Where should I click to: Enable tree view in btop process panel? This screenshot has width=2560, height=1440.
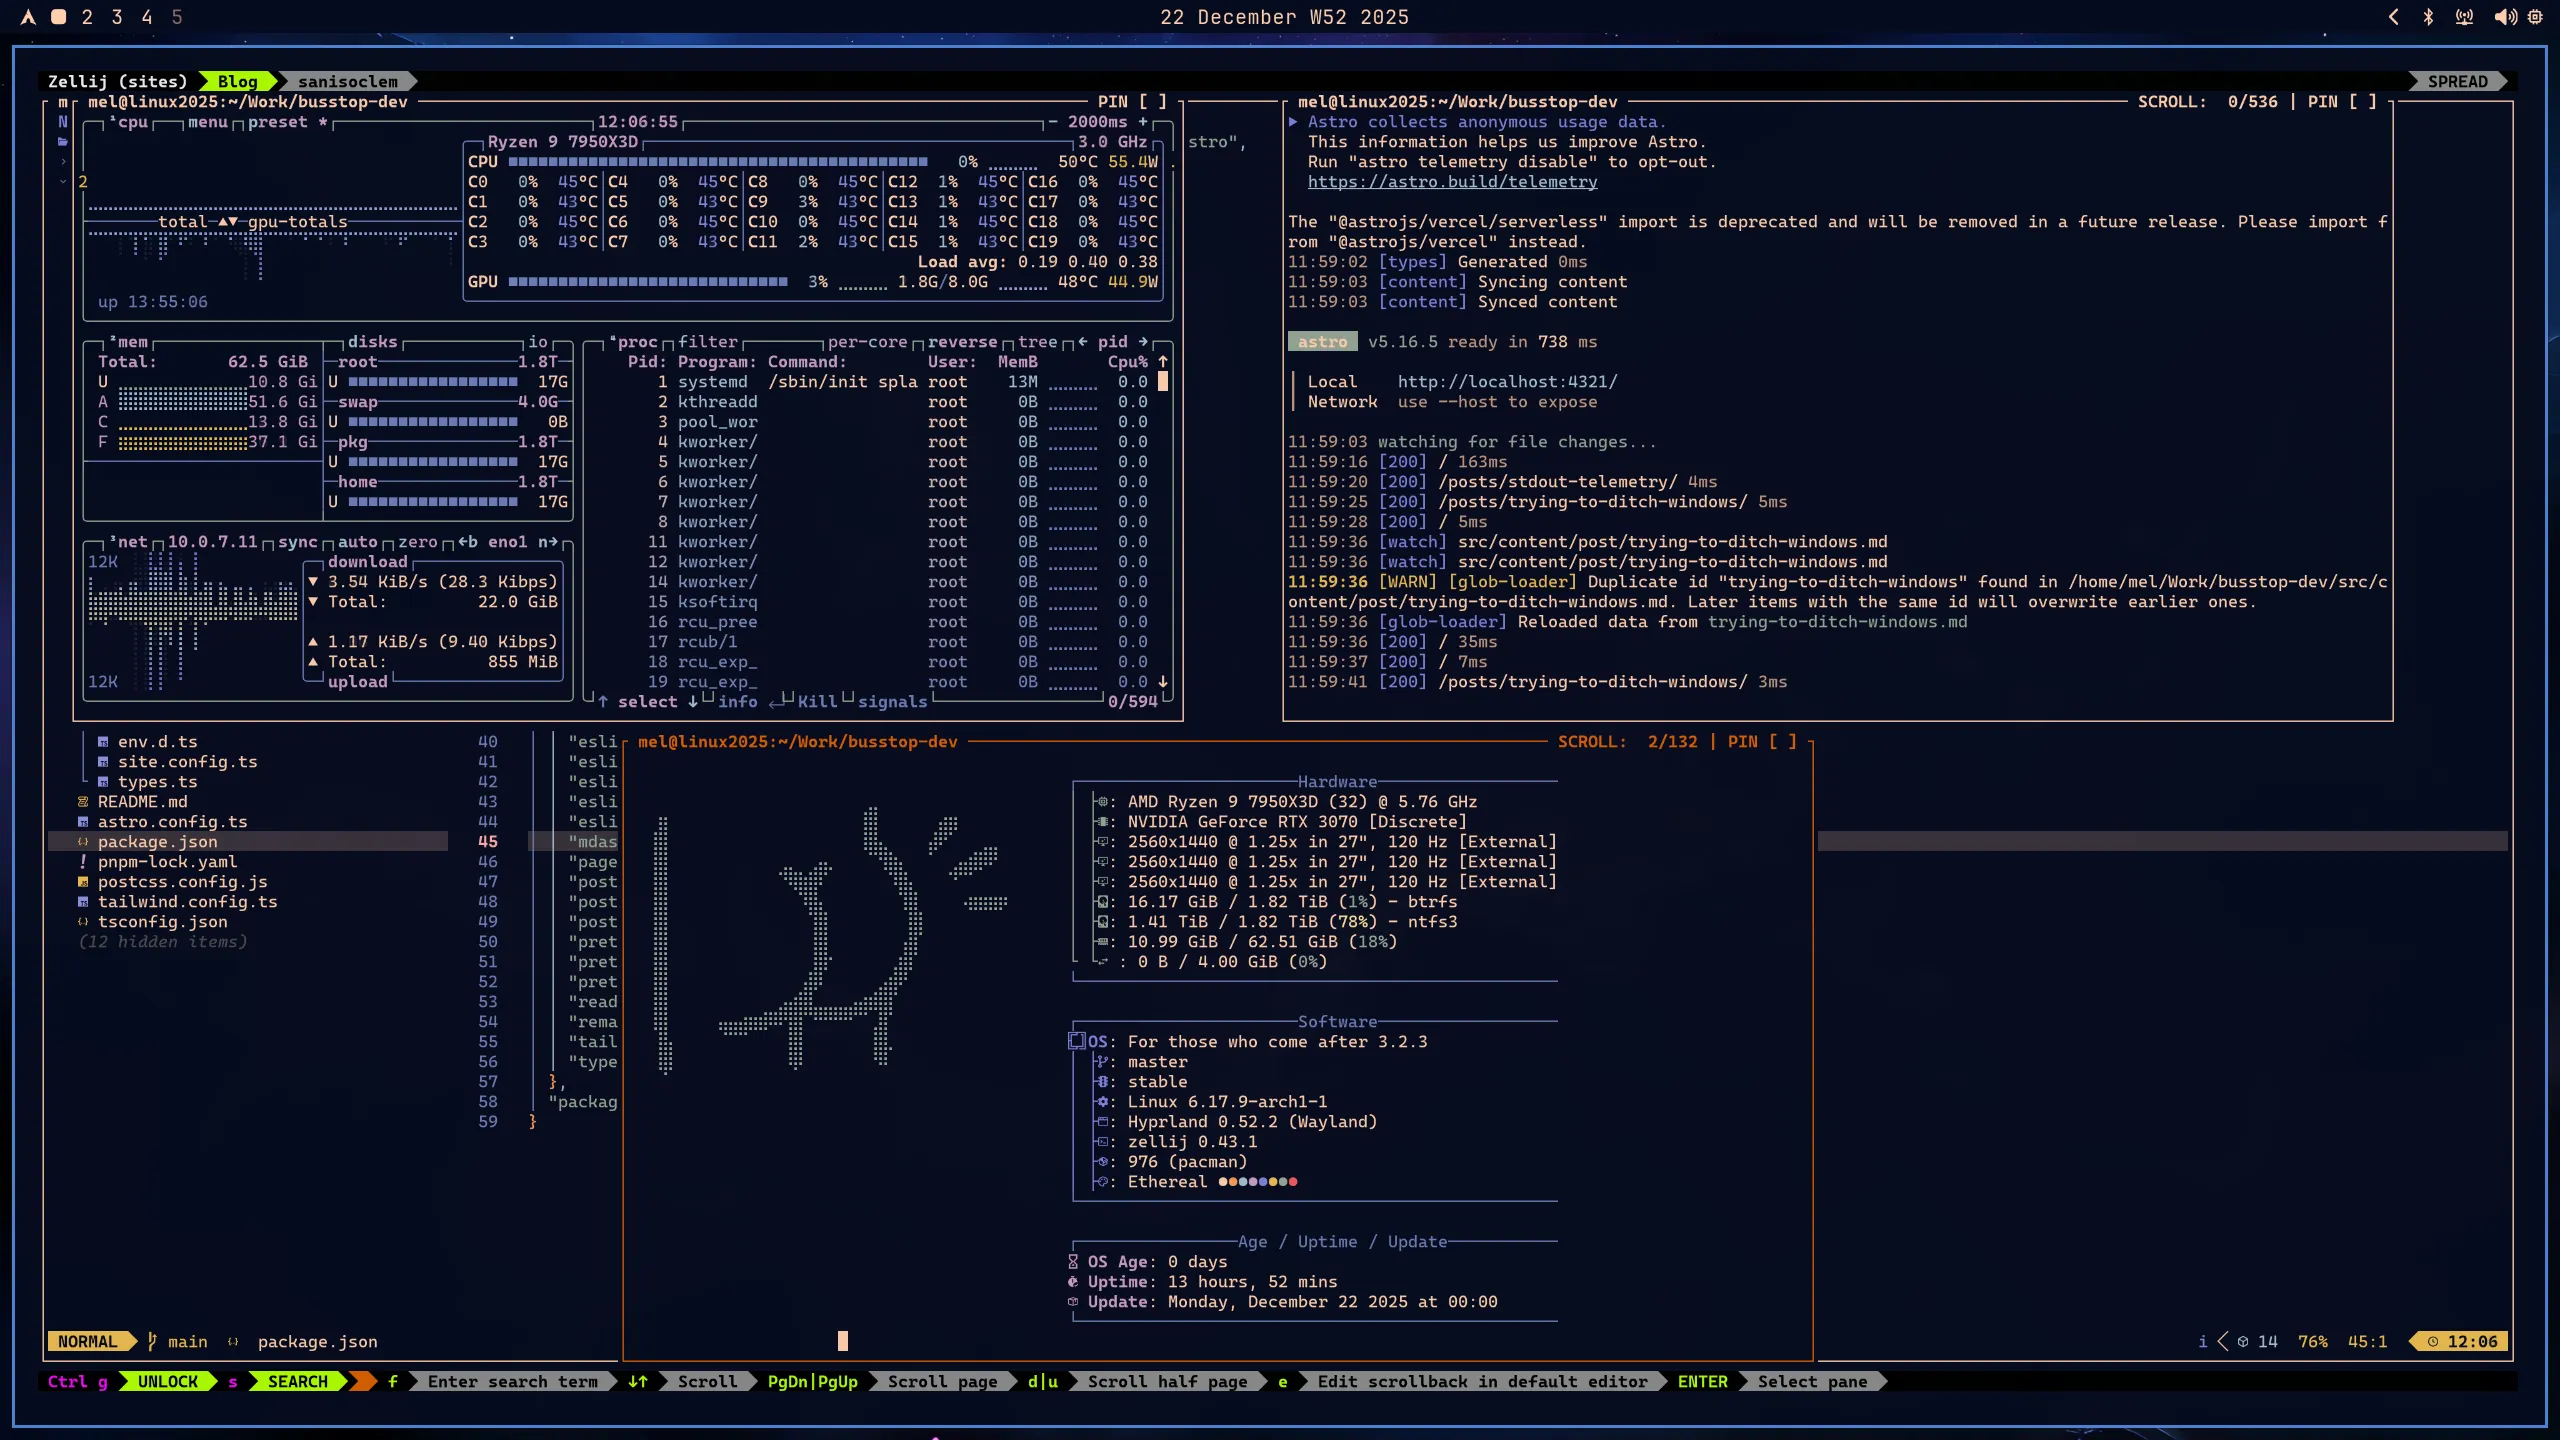(x=1038, y=341)
